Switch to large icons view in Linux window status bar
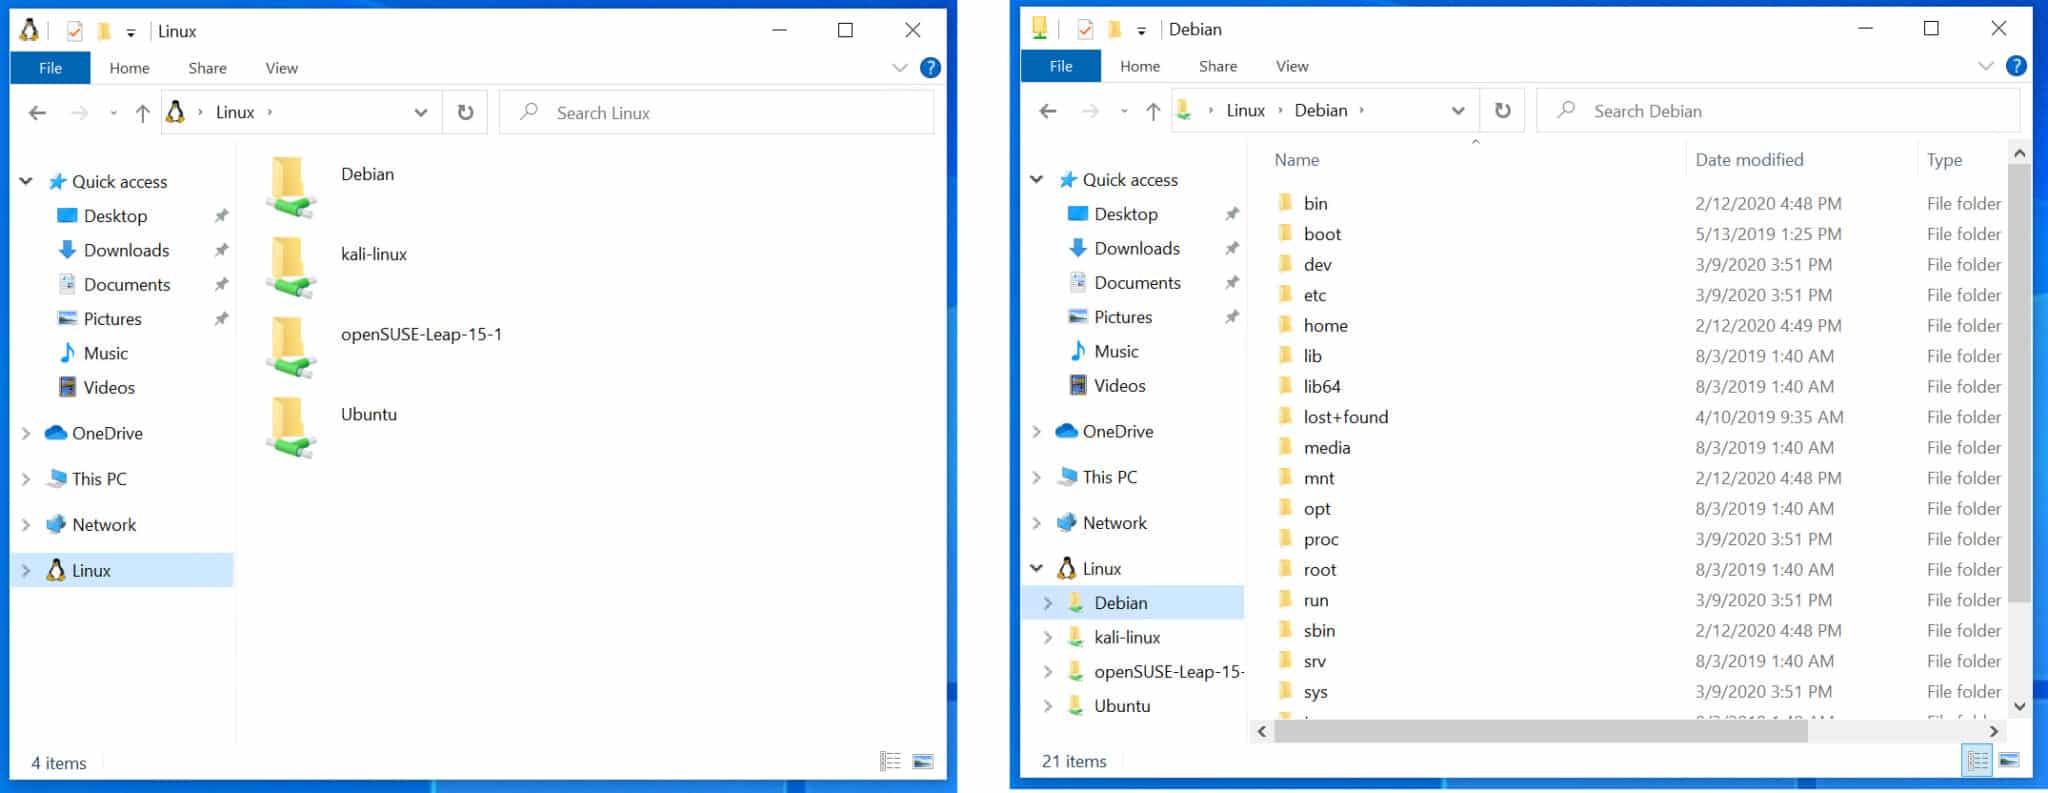2048x793 pixels. click(x=923, y=762)
